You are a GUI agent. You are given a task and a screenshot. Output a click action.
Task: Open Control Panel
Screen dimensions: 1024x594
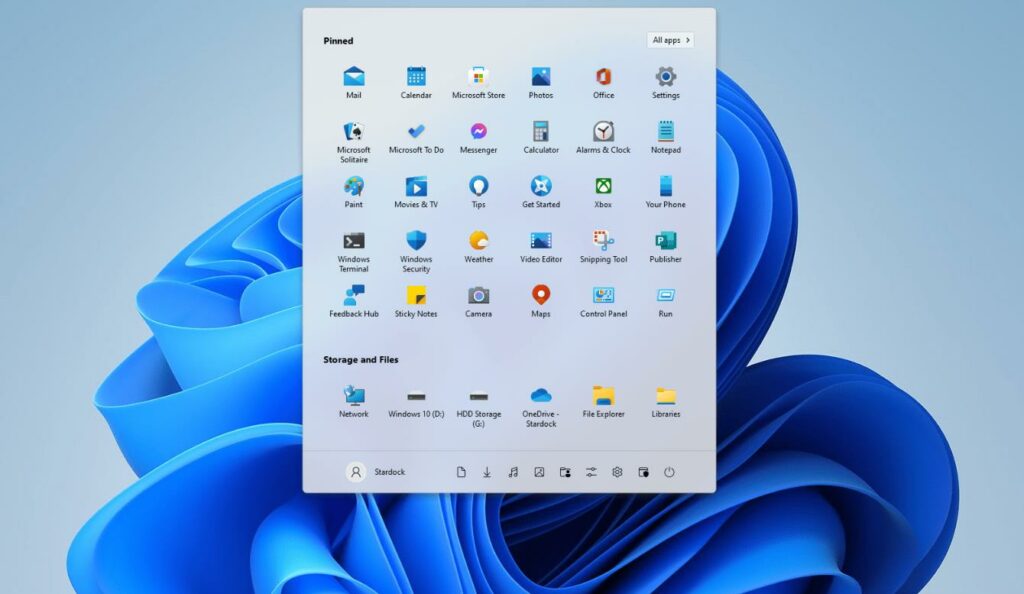point(603,302)
